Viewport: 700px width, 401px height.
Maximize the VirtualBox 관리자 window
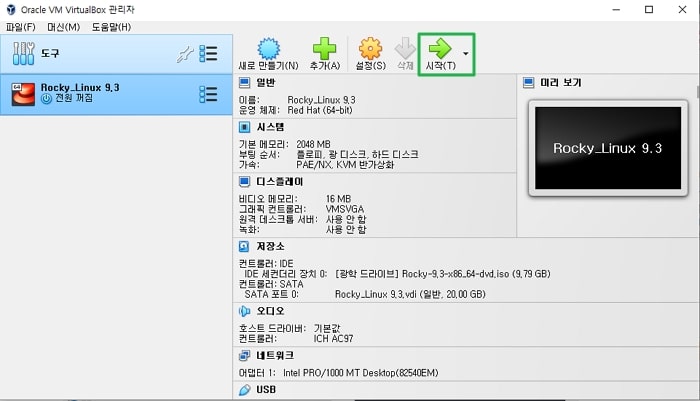coord(649,9)
